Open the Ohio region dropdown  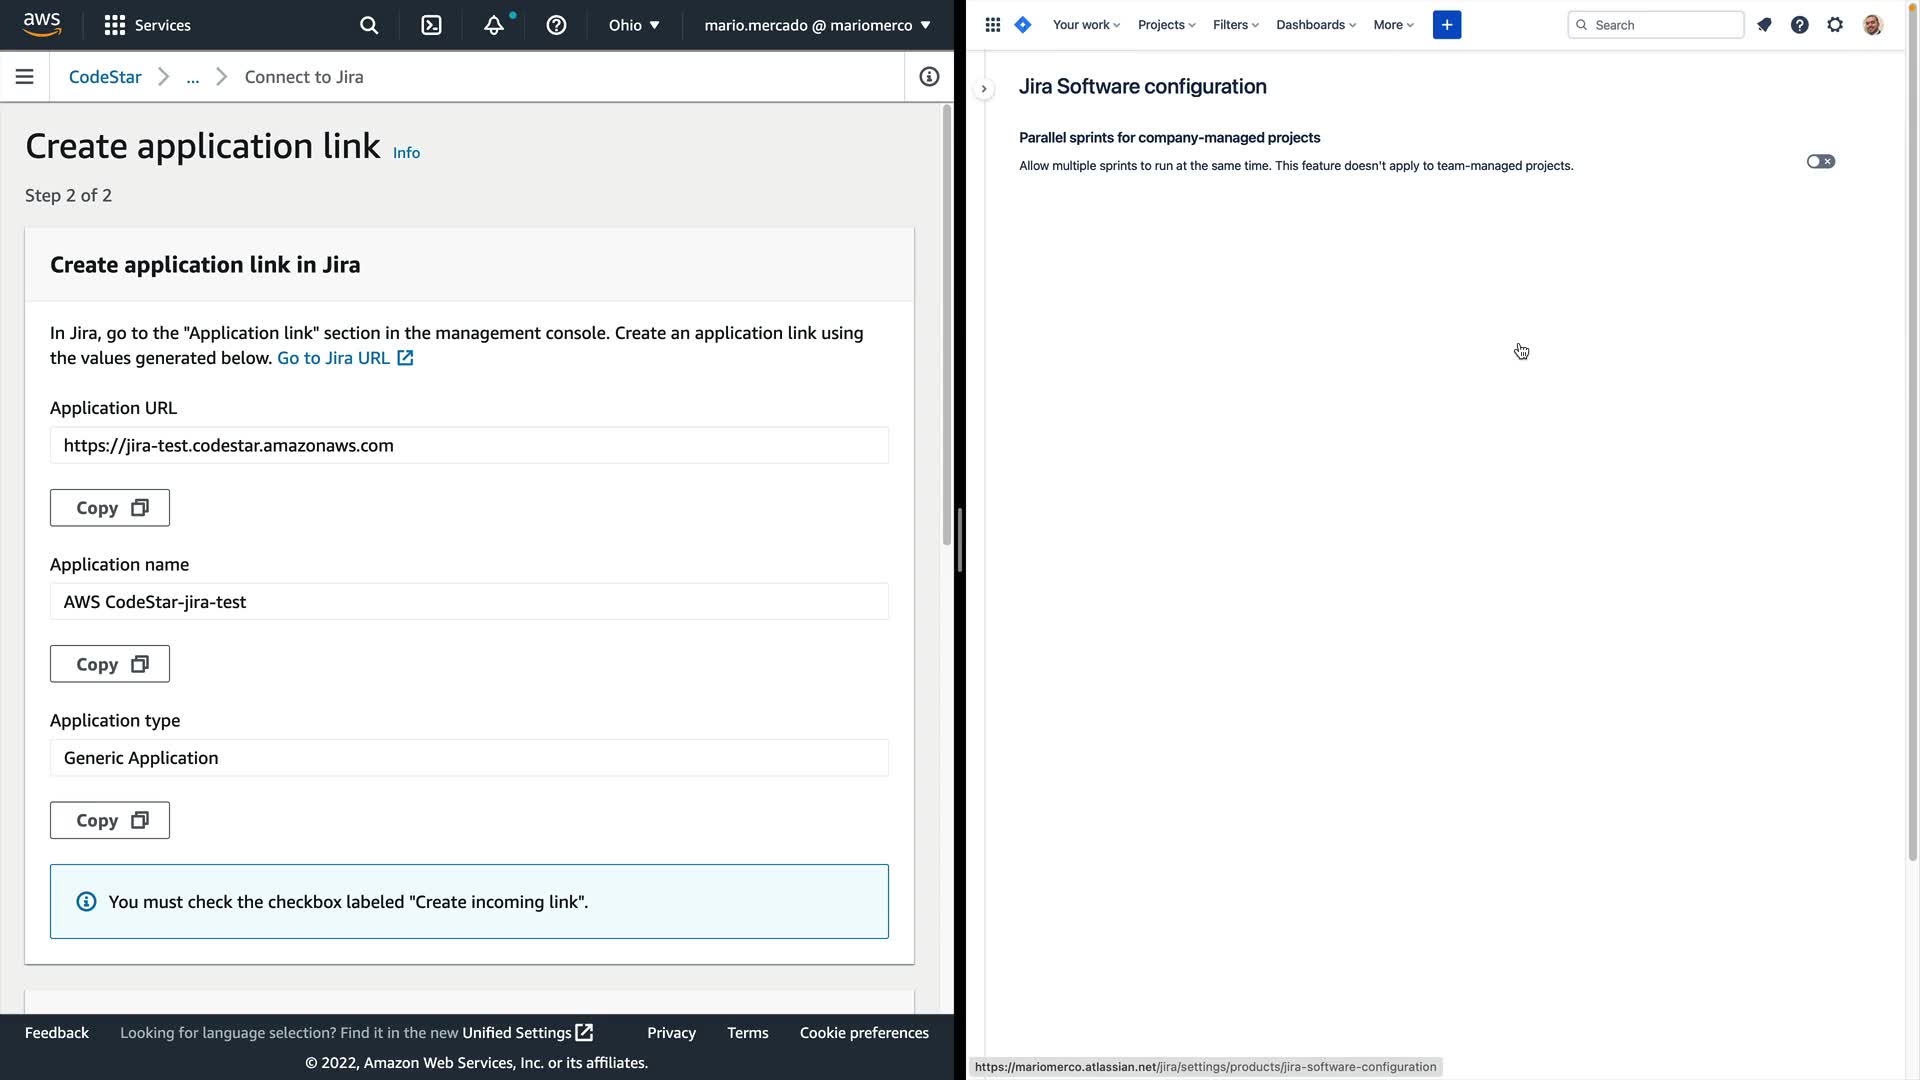click(634, 25)
